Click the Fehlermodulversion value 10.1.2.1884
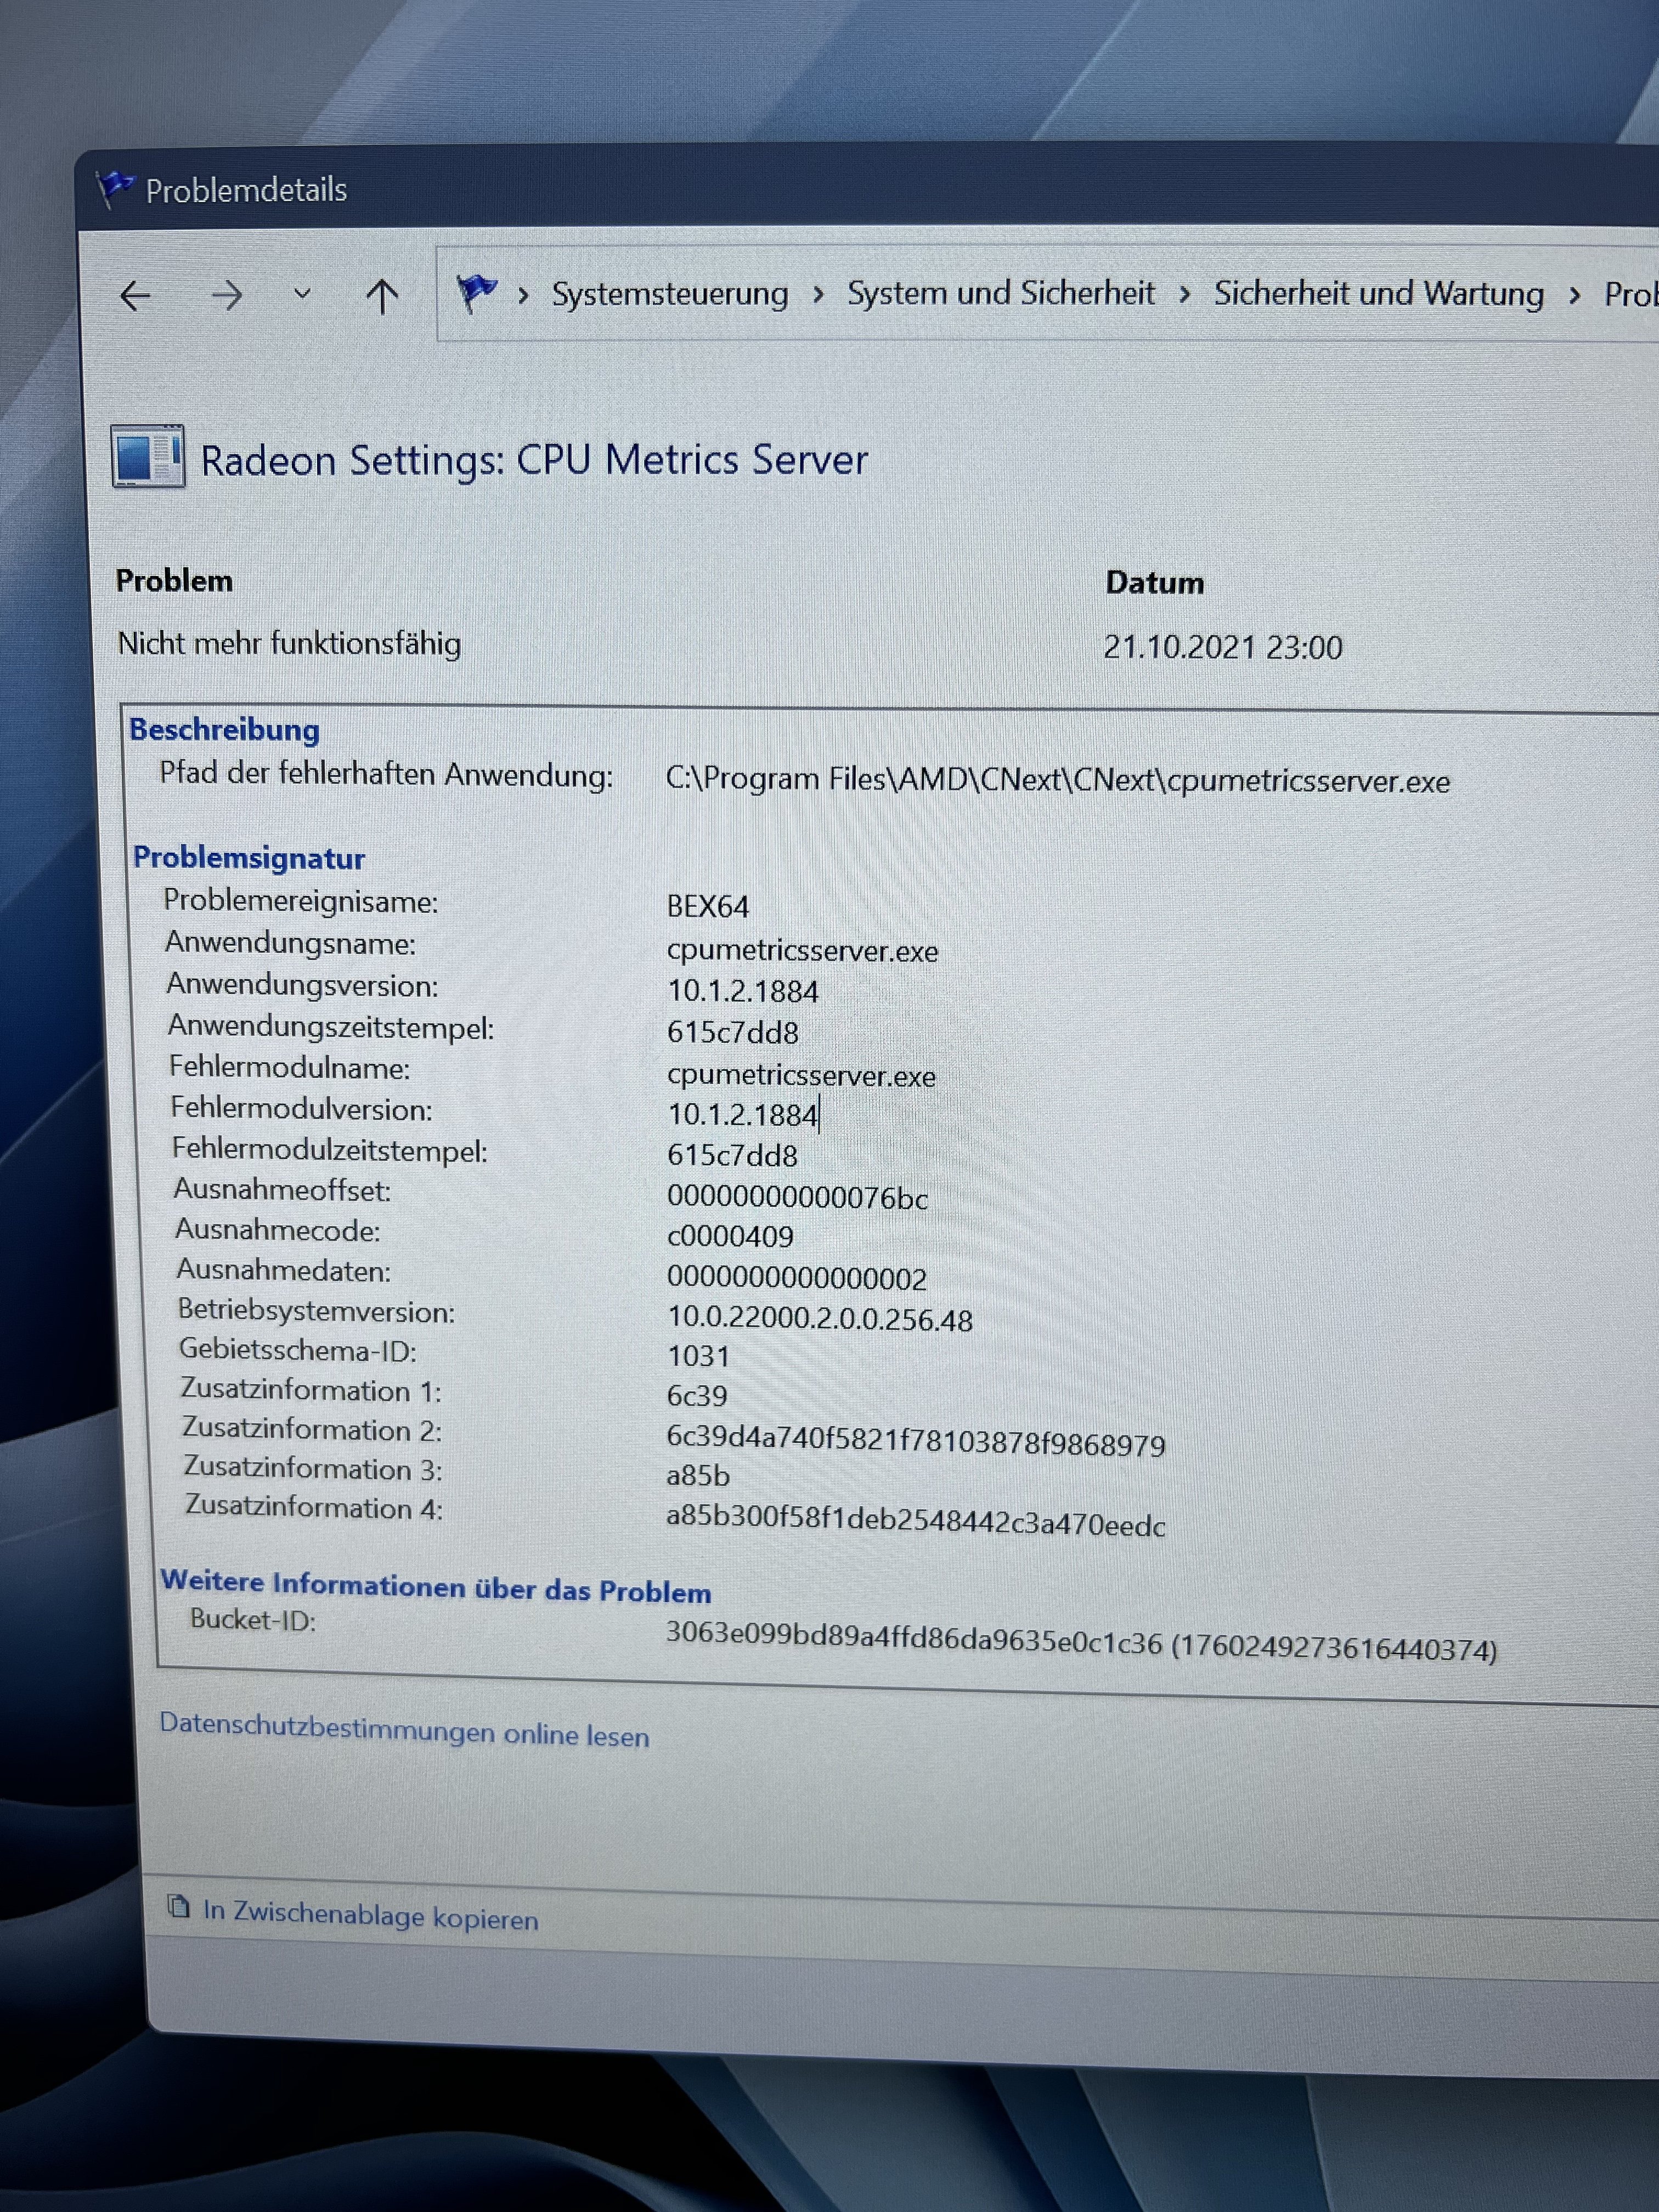 742,1114
